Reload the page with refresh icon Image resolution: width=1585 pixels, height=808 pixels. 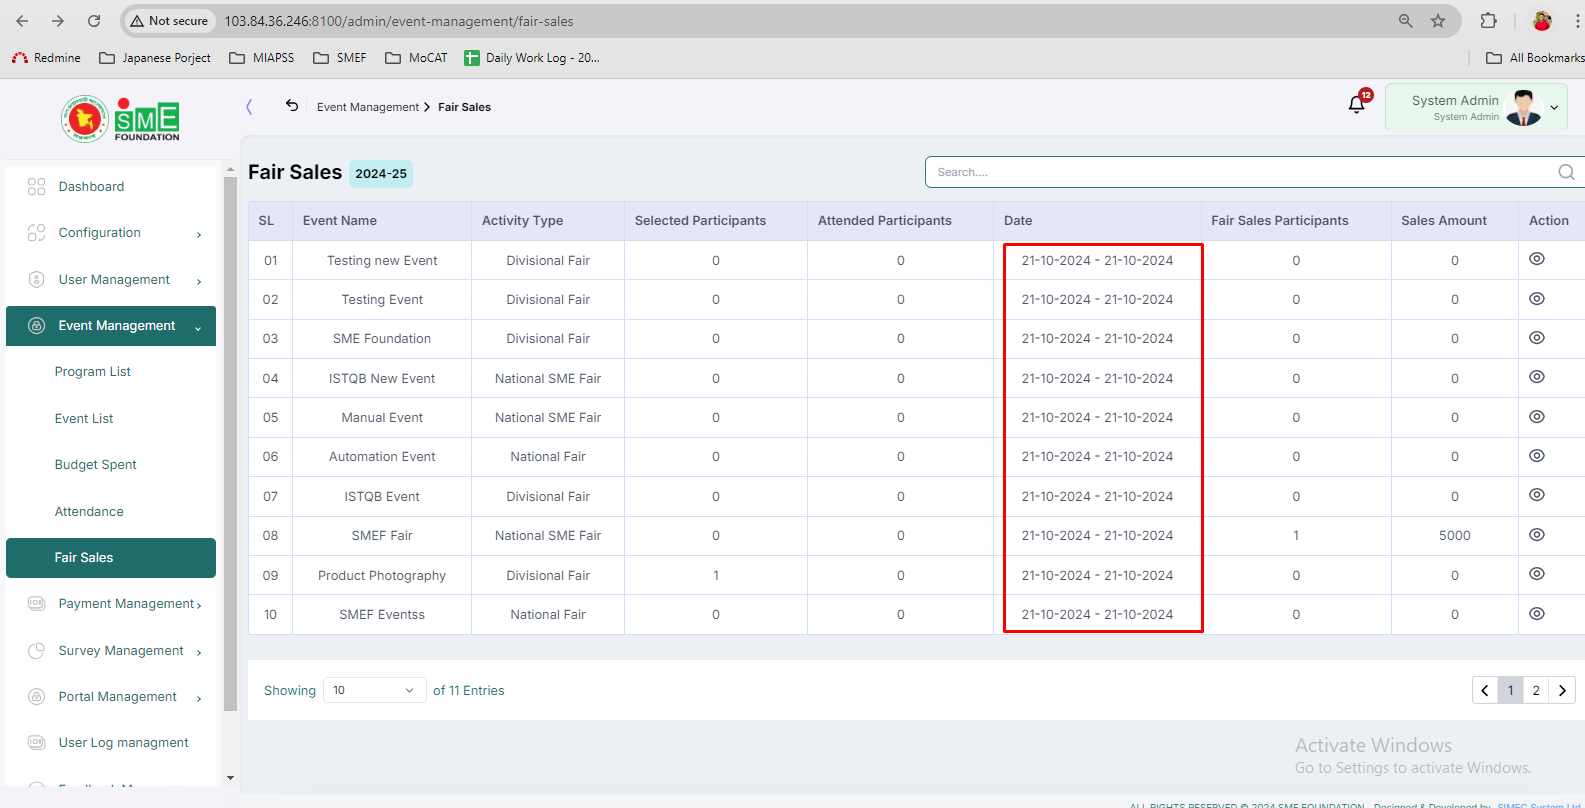coord(94,21)
